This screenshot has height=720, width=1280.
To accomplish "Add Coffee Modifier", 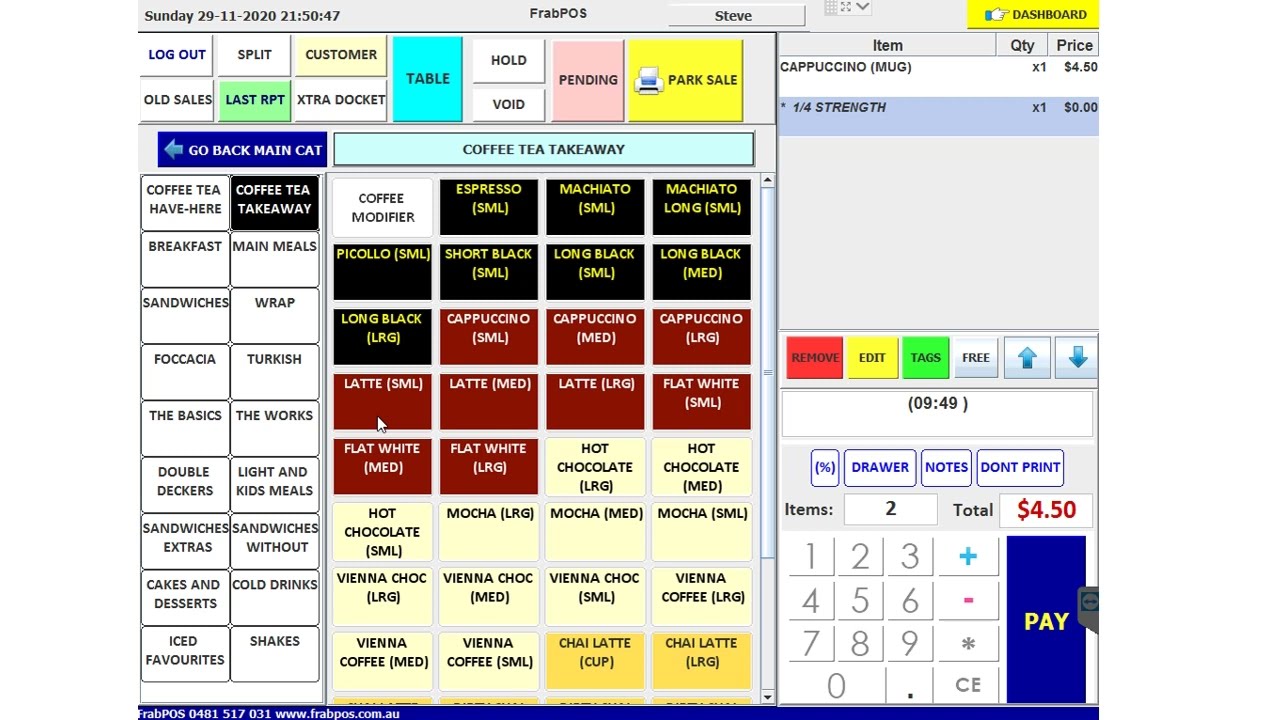I will (382, 207).
